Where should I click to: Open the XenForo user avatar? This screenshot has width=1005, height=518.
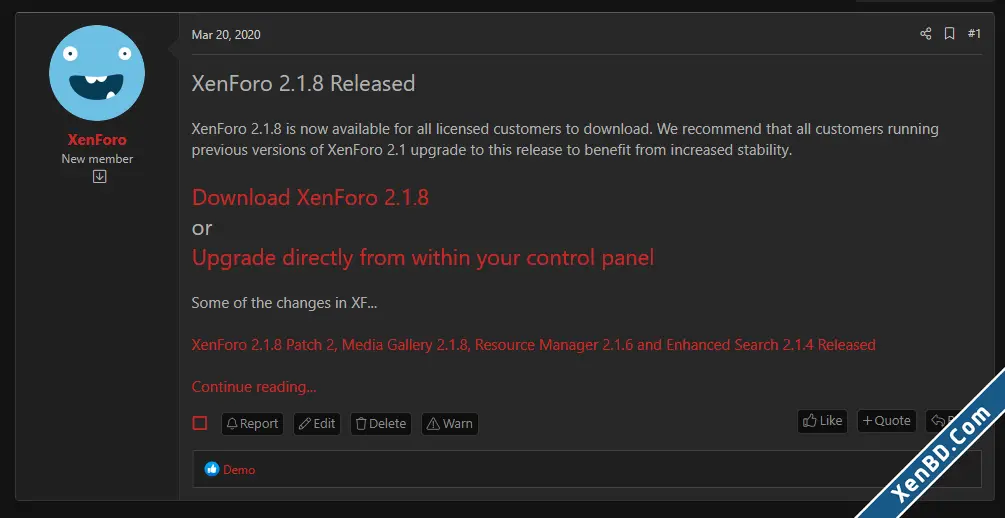coord(97,73)
